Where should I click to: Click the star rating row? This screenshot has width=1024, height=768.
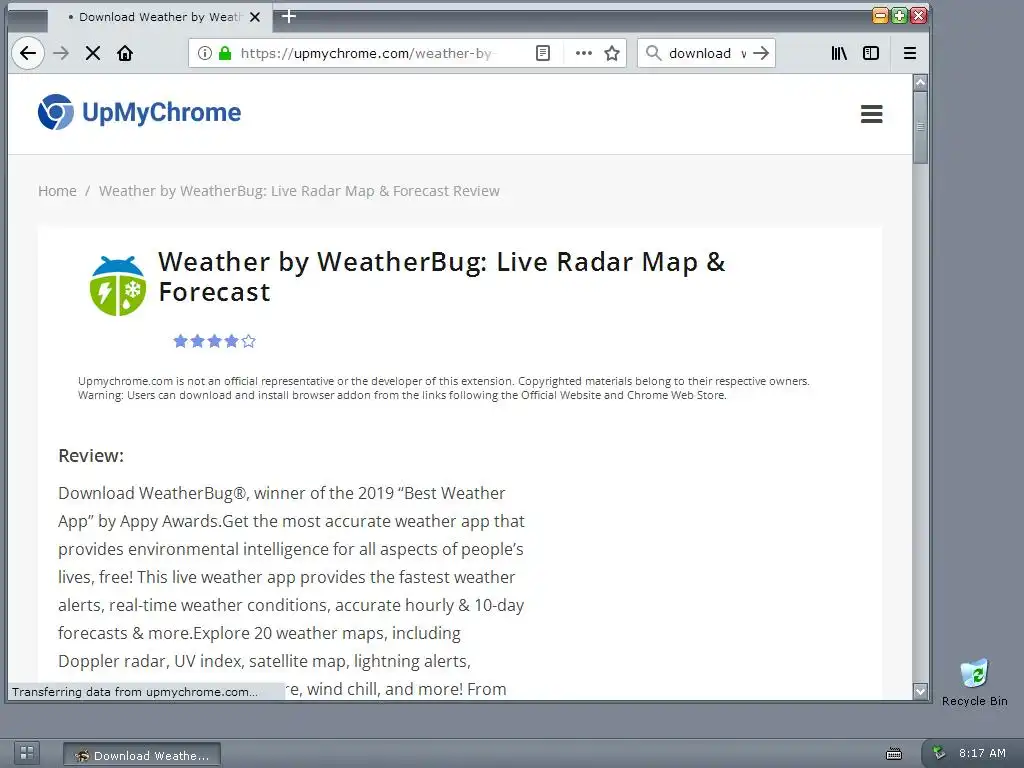(x=214, y=341)
